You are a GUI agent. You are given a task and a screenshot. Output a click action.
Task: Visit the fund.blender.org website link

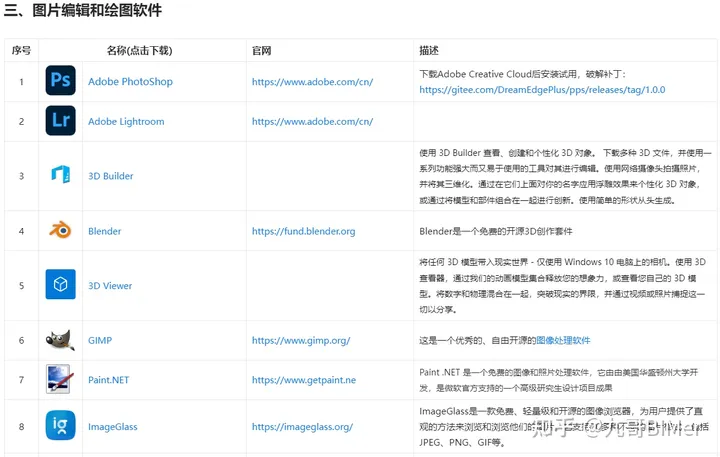304,231
